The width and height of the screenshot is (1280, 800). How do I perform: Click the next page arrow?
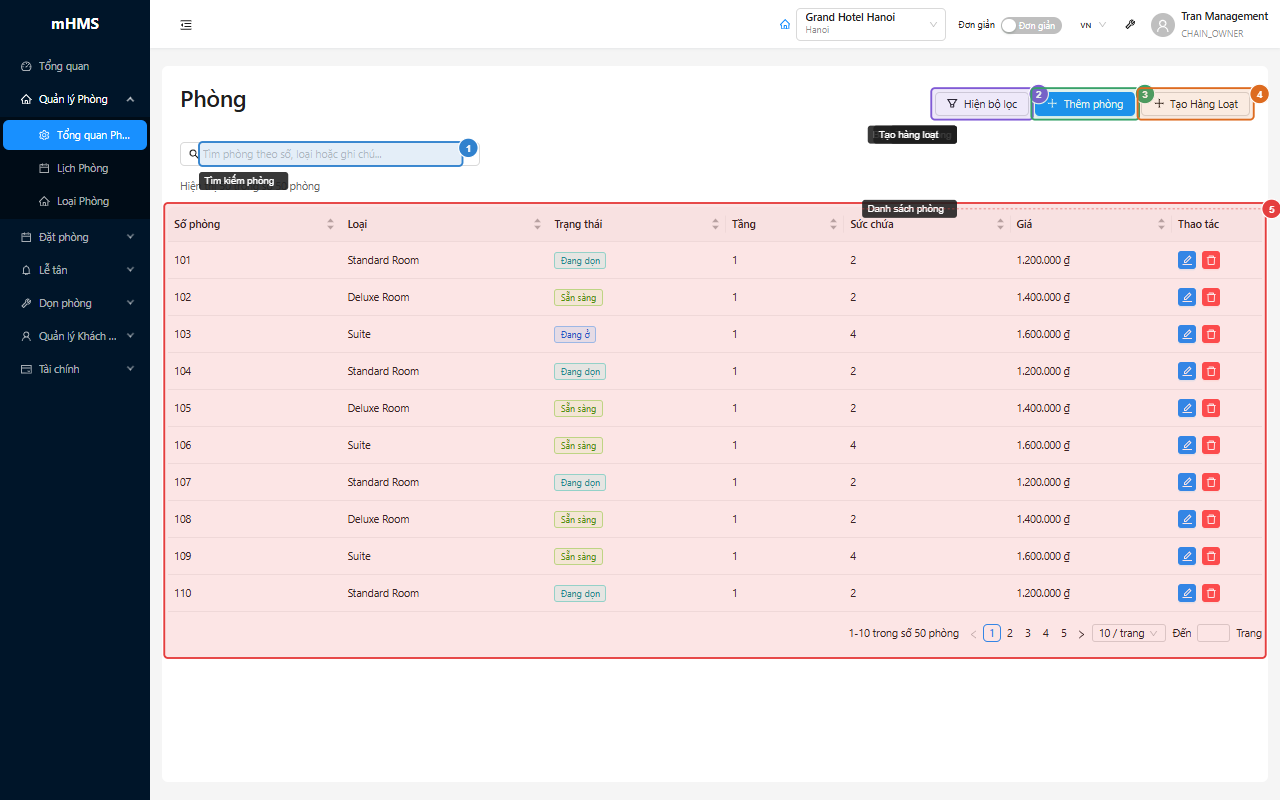[1081, 633]
